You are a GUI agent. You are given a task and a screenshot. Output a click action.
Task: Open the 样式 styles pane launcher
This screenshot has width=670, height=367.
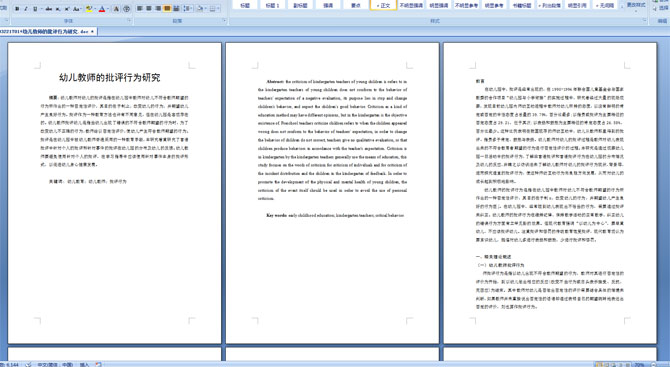[x=644, y=20]
